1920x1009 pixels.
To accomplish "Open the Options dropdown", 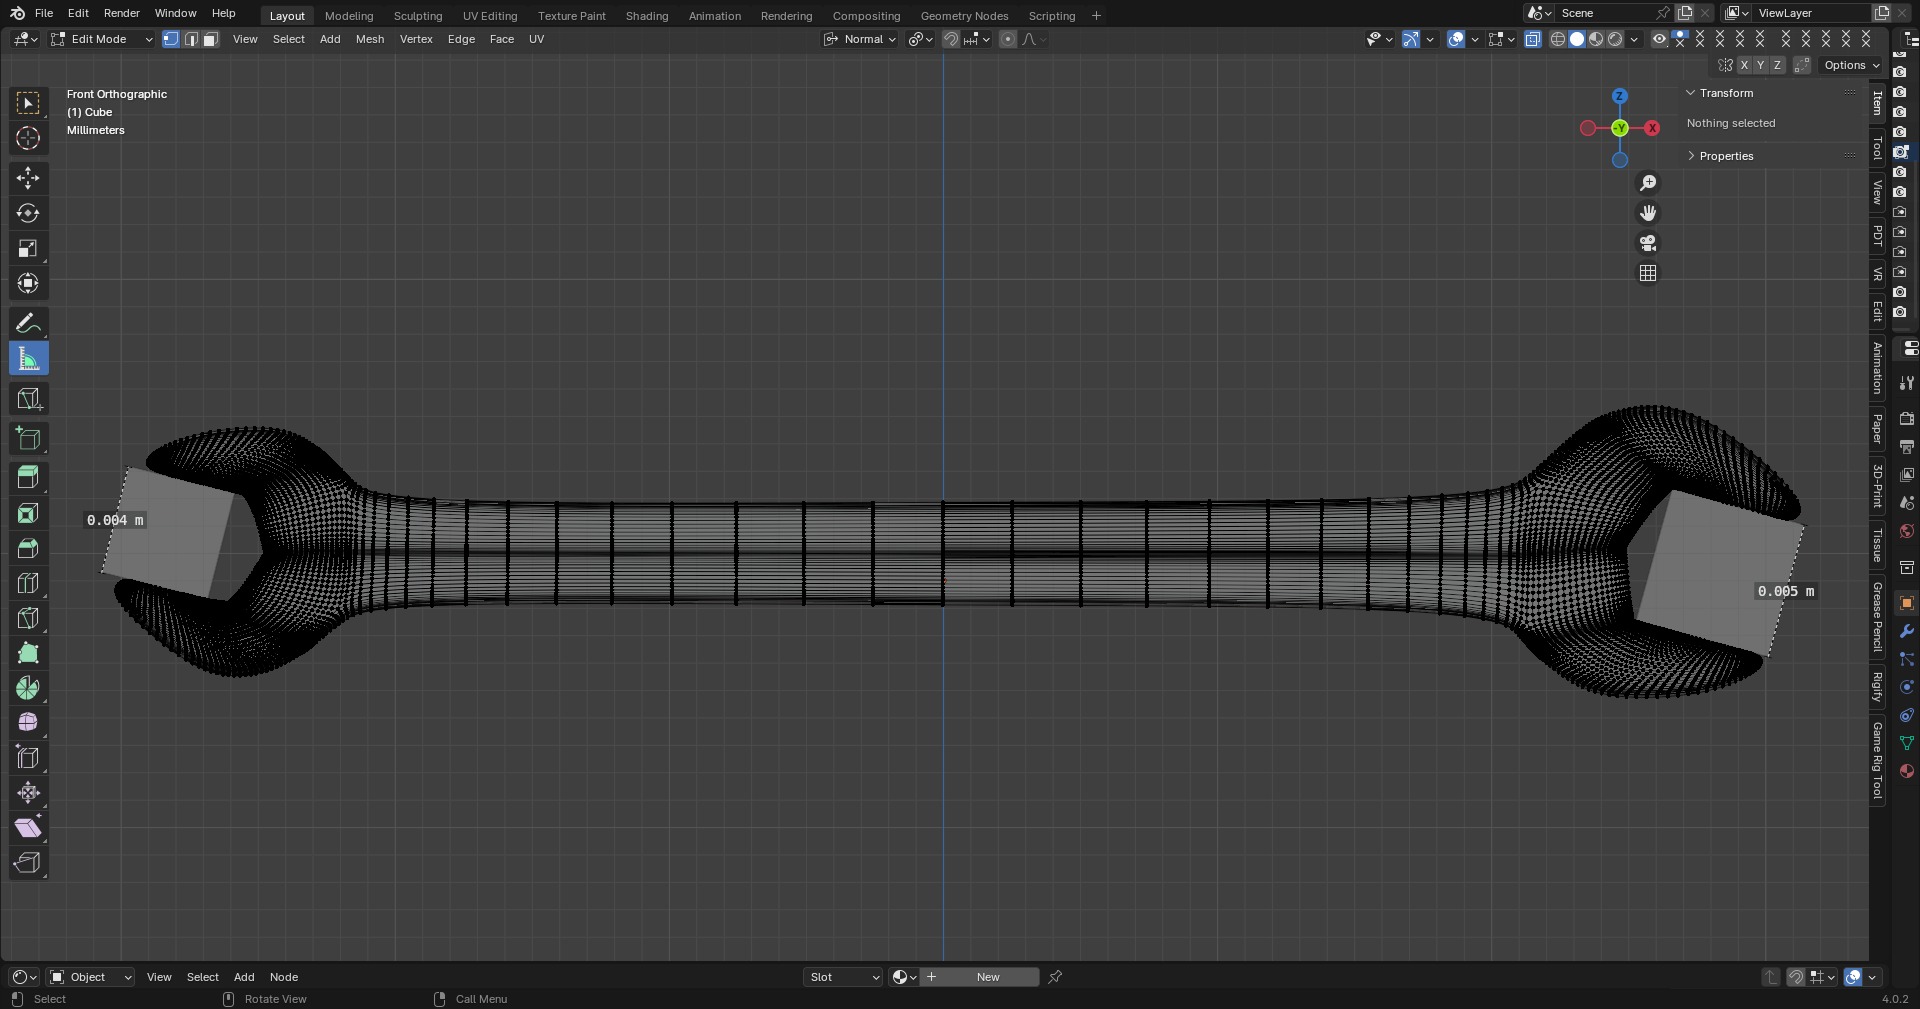I will click(x=1852, y=65).
